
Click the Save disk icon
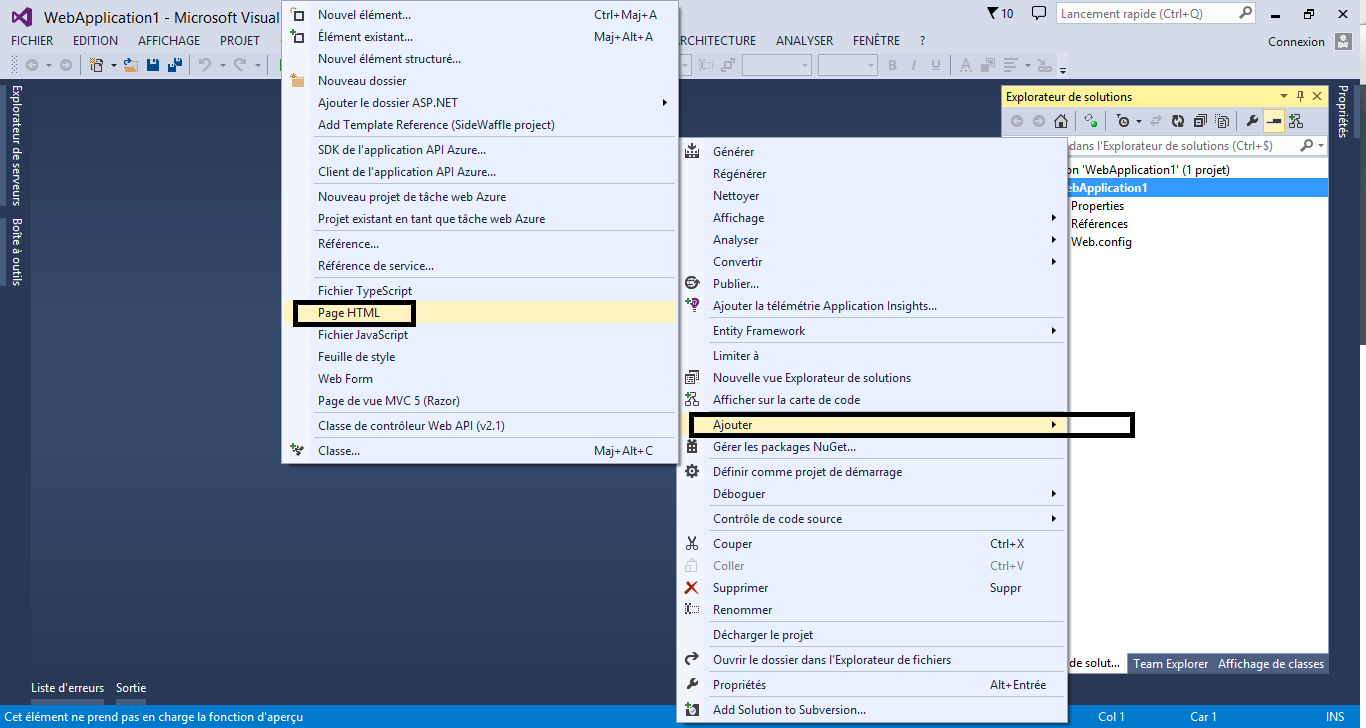pyautogui.click(x=153, y=65)
